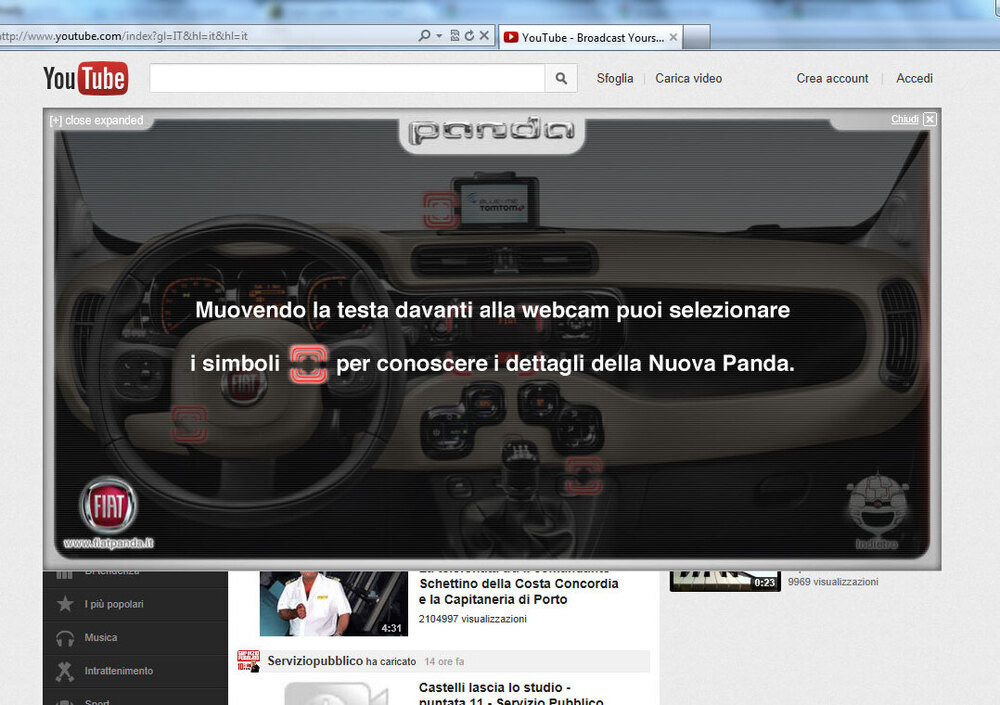
Task: Select the hotspot symbol near the gear shift
Action: (582, 475)
